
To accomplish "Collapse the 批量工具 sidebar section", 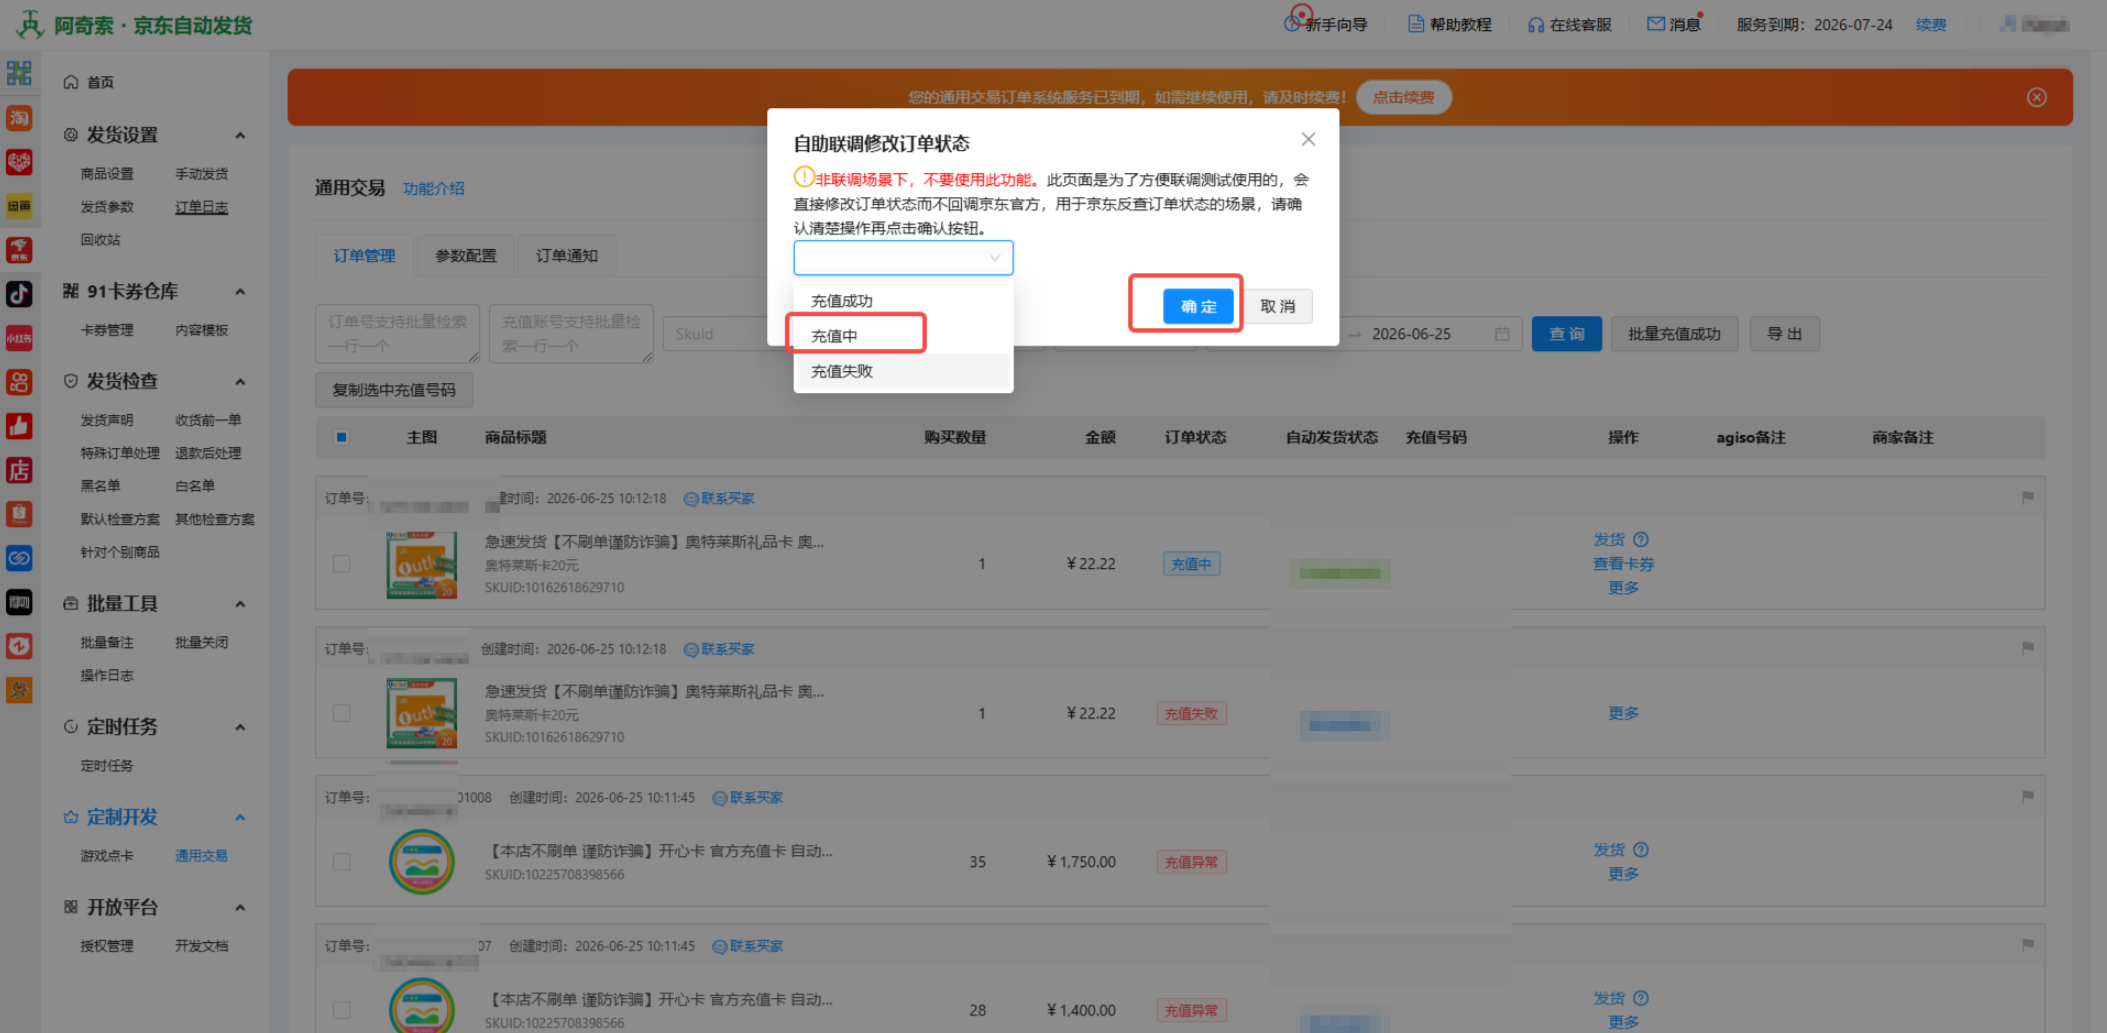I will (240, 604).
